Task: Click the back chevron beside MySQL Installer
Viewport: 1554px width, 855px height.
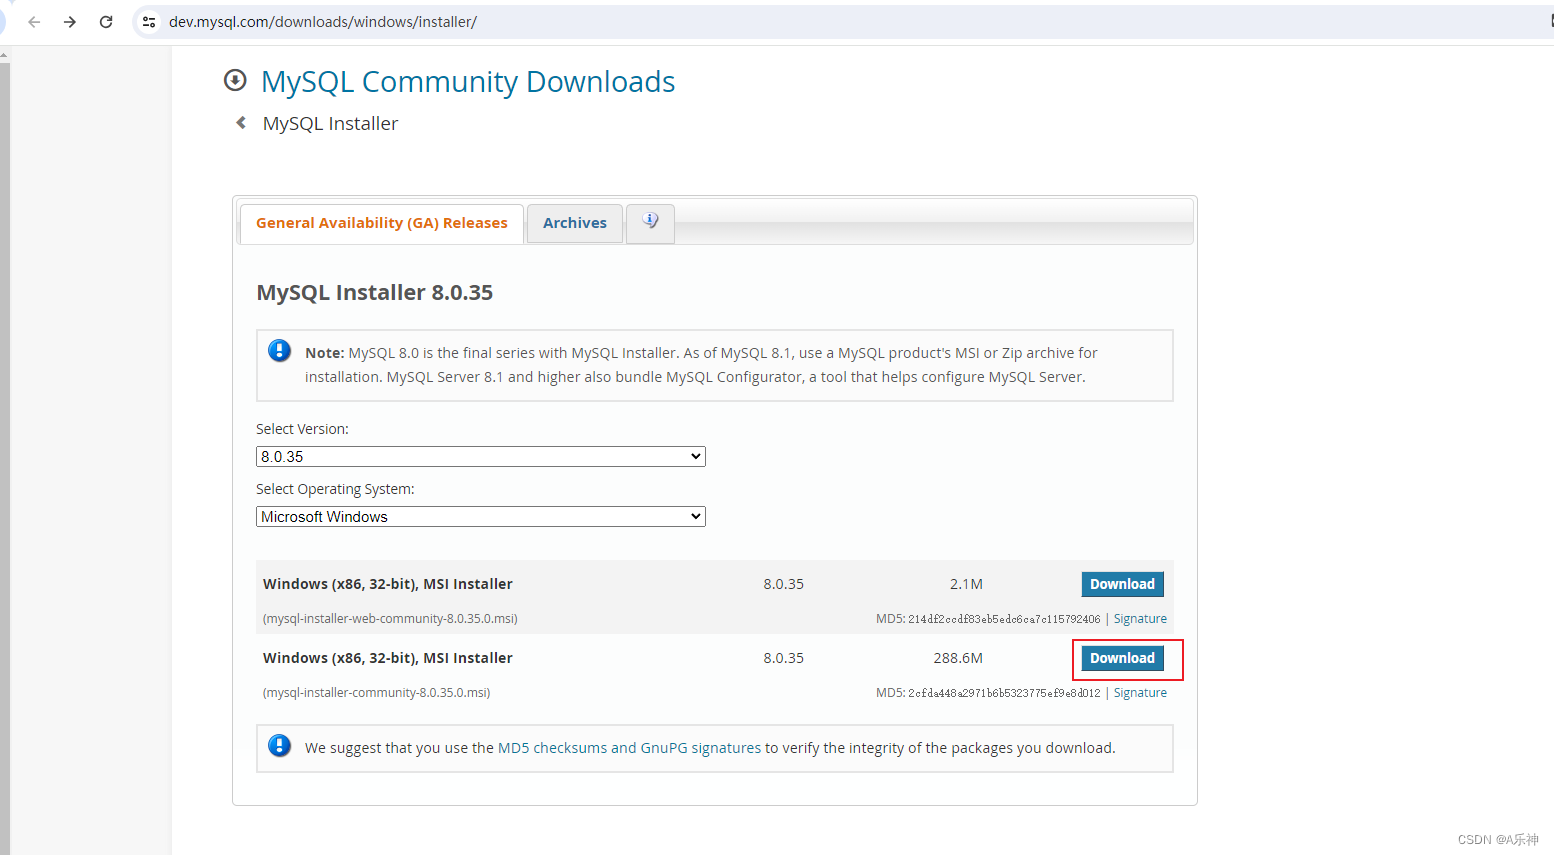Action: click(x=241, y=123)
